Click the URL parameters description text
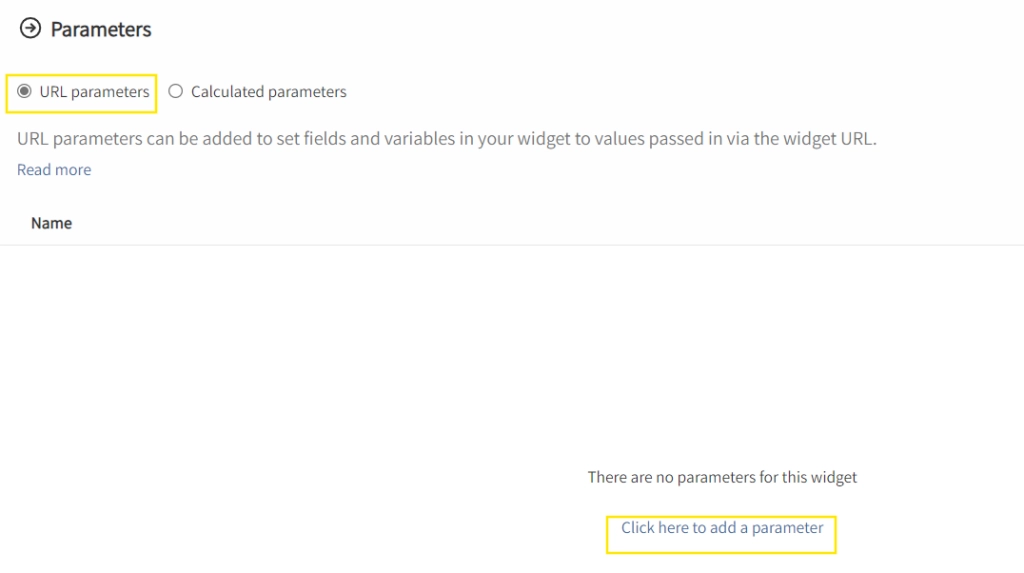1024x573 pixels. coord(447,139)
